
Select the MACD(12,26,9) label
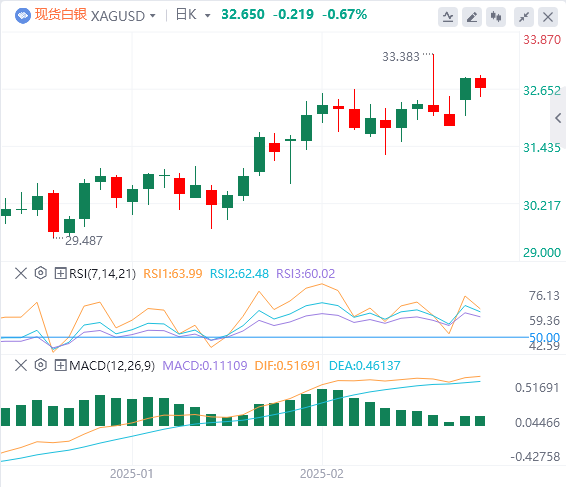[112, 366]
